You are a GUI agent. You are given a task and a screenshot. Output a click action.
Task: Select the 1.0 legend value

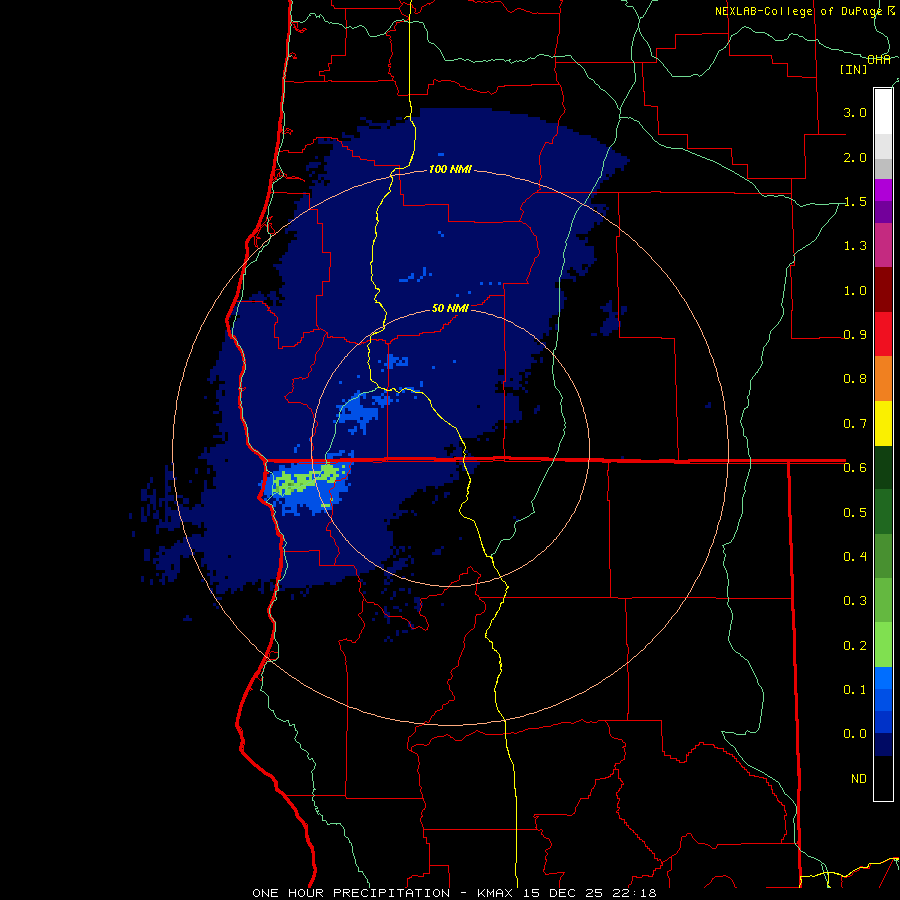pyautogui.click(x=855, y=290)
